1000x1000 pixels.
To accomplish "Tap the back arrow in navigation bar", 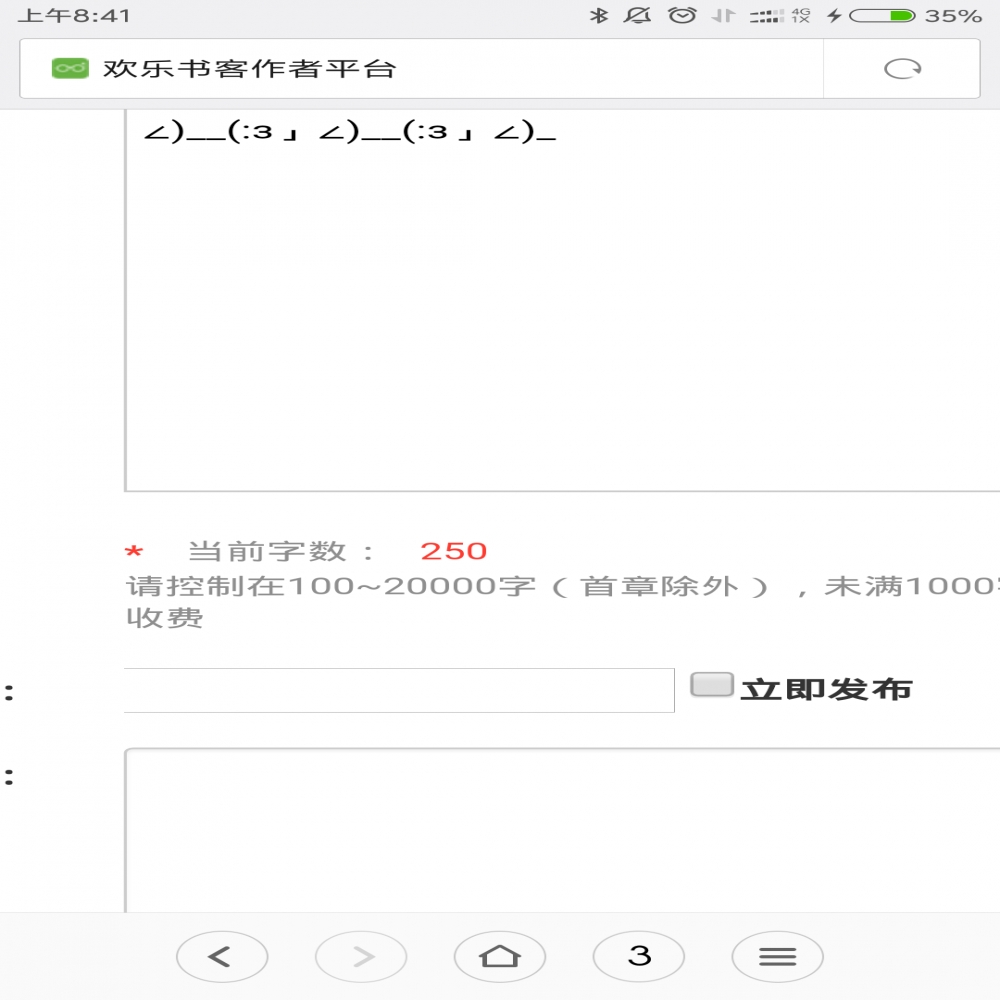I will tap(222, 956).
